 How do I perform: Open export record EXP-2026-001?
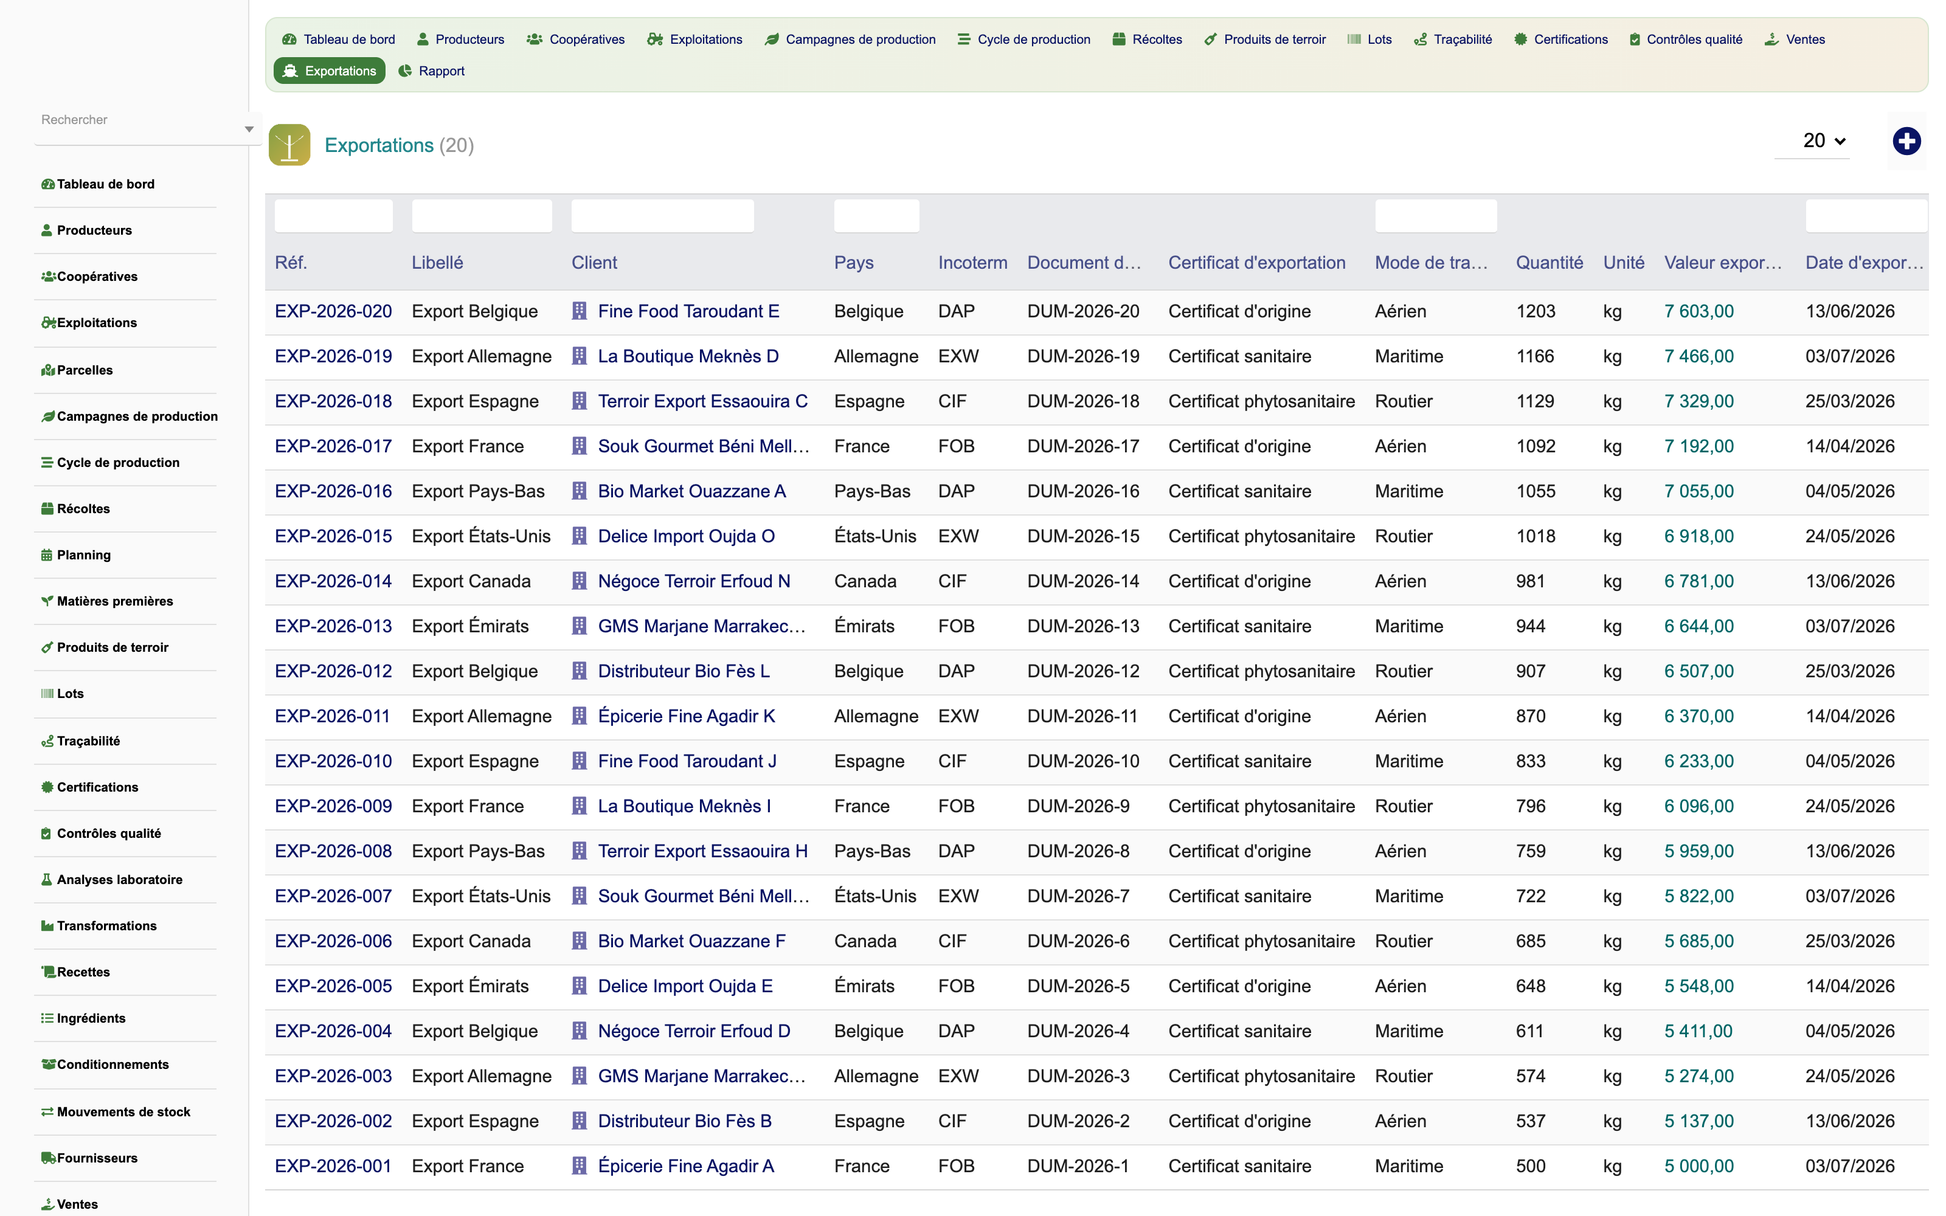pyautogui.click(x=333, y=1166)
